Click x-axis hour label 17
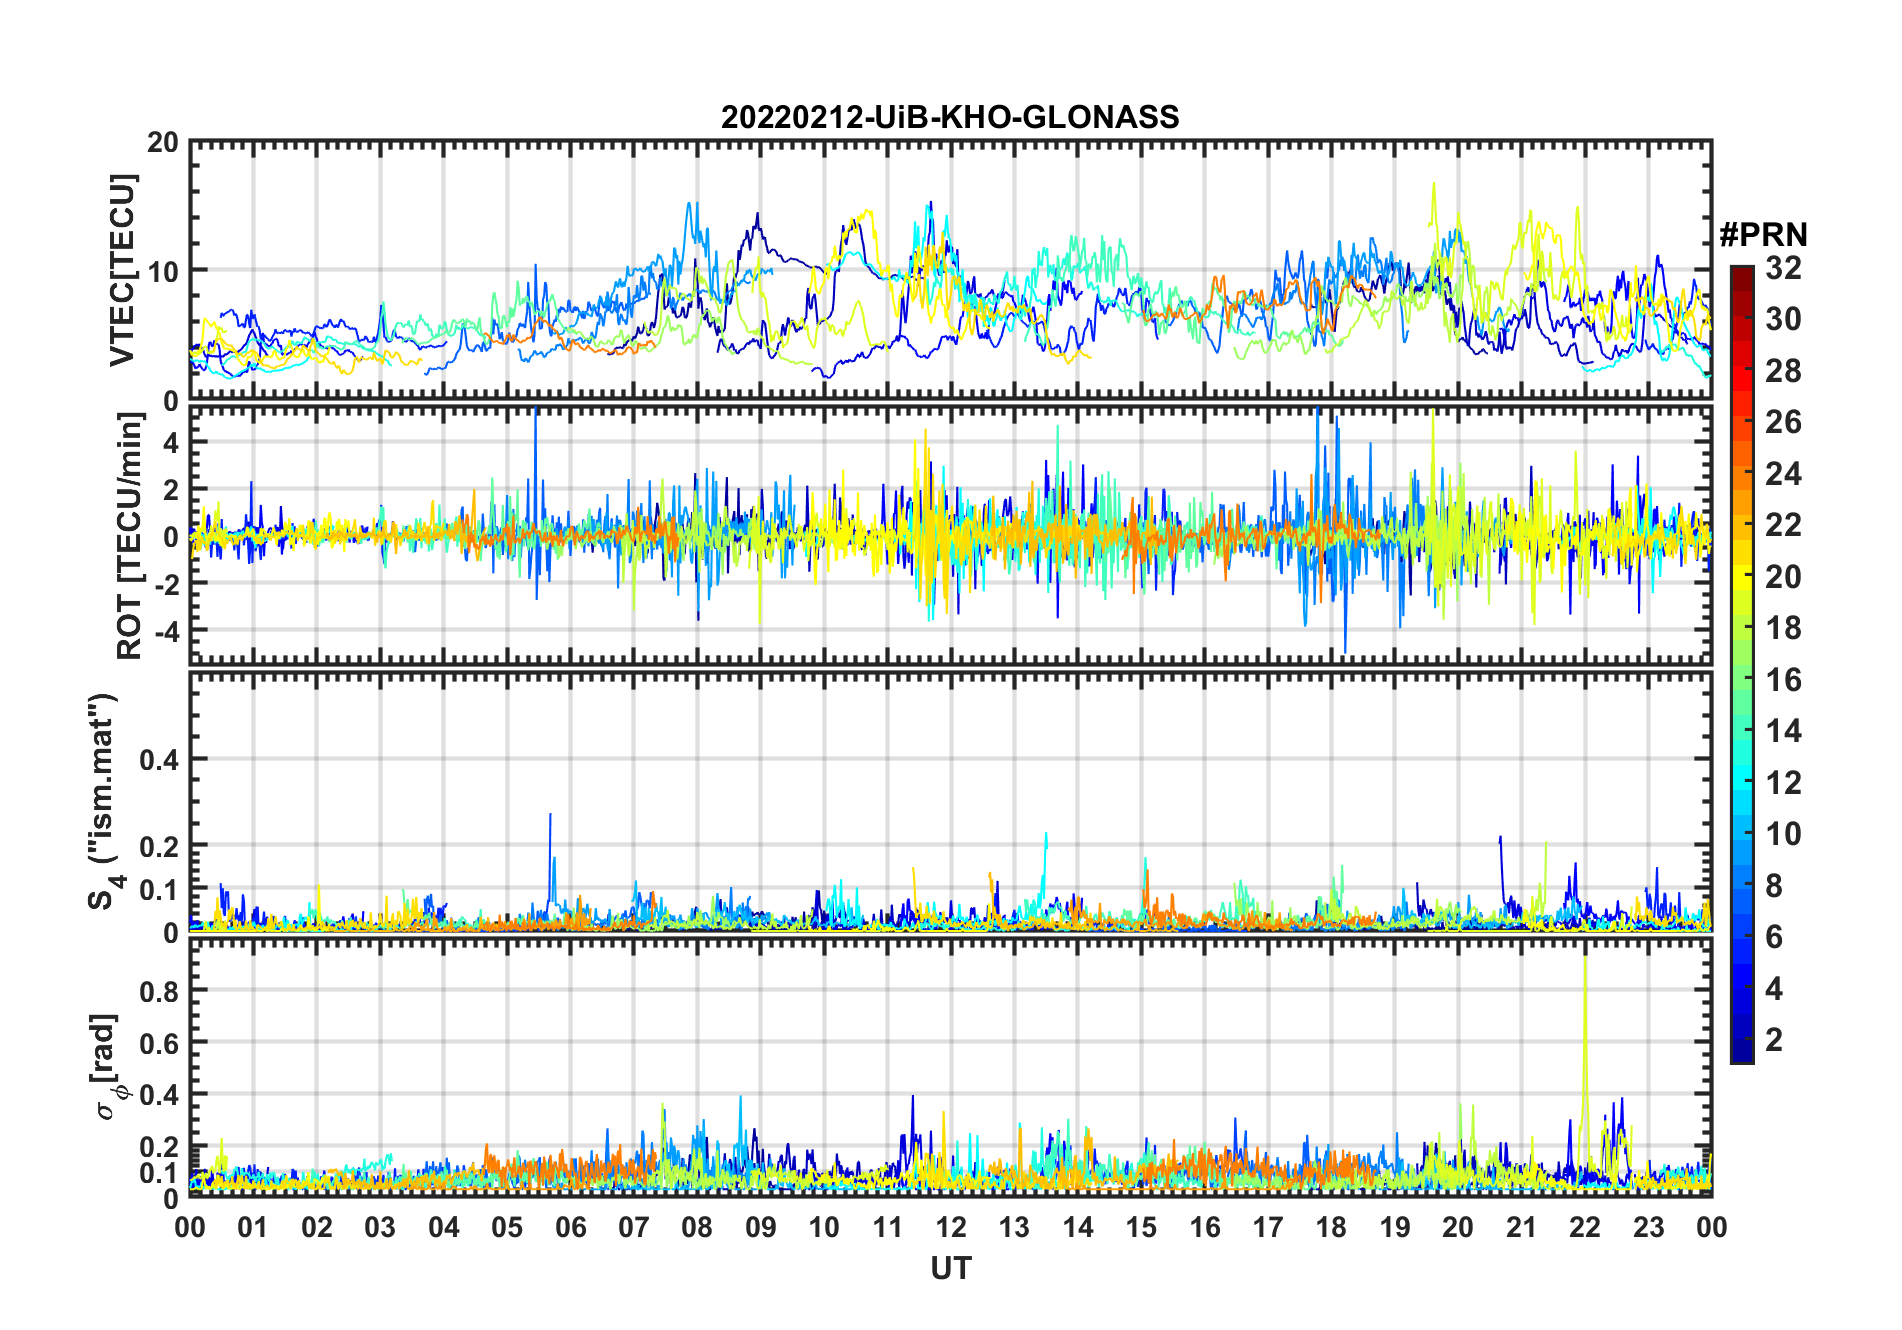Screen dimensions: 1902x1330 (x=1268, y=1227)
